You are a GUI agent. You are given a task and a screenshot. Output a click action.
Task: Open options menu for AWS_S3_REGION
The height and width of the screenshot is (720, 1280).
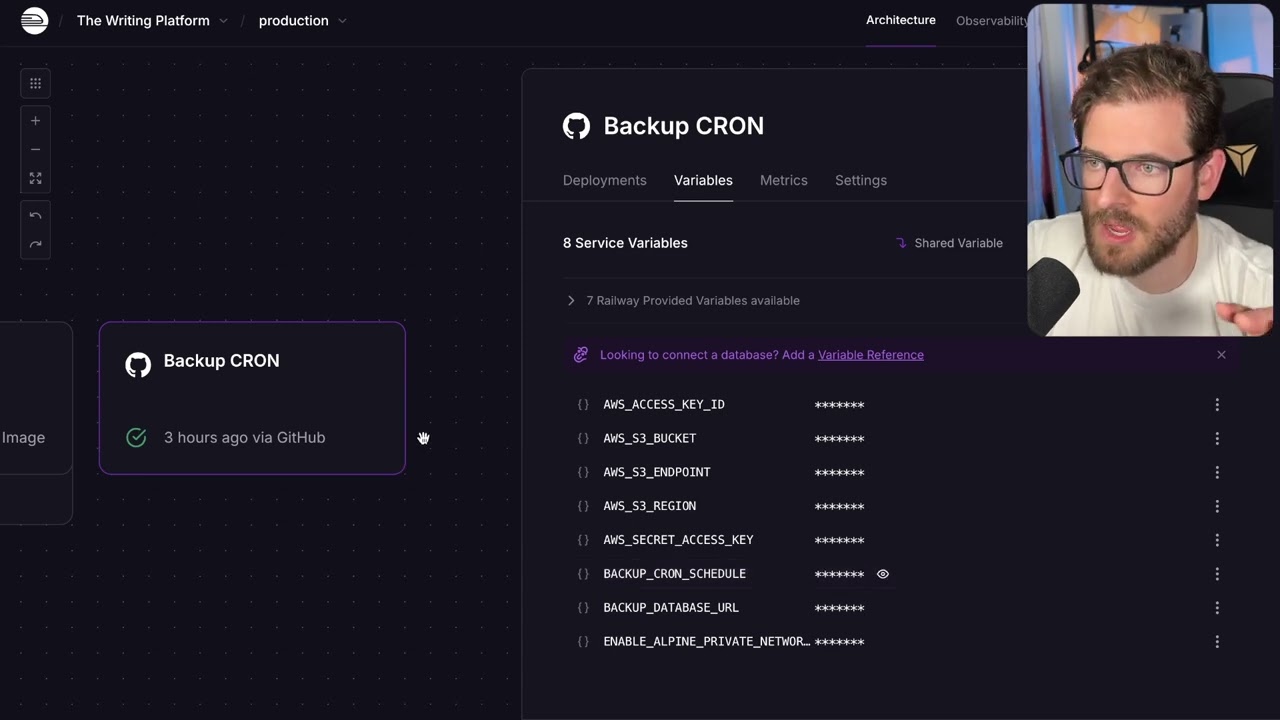point(1217,506)
